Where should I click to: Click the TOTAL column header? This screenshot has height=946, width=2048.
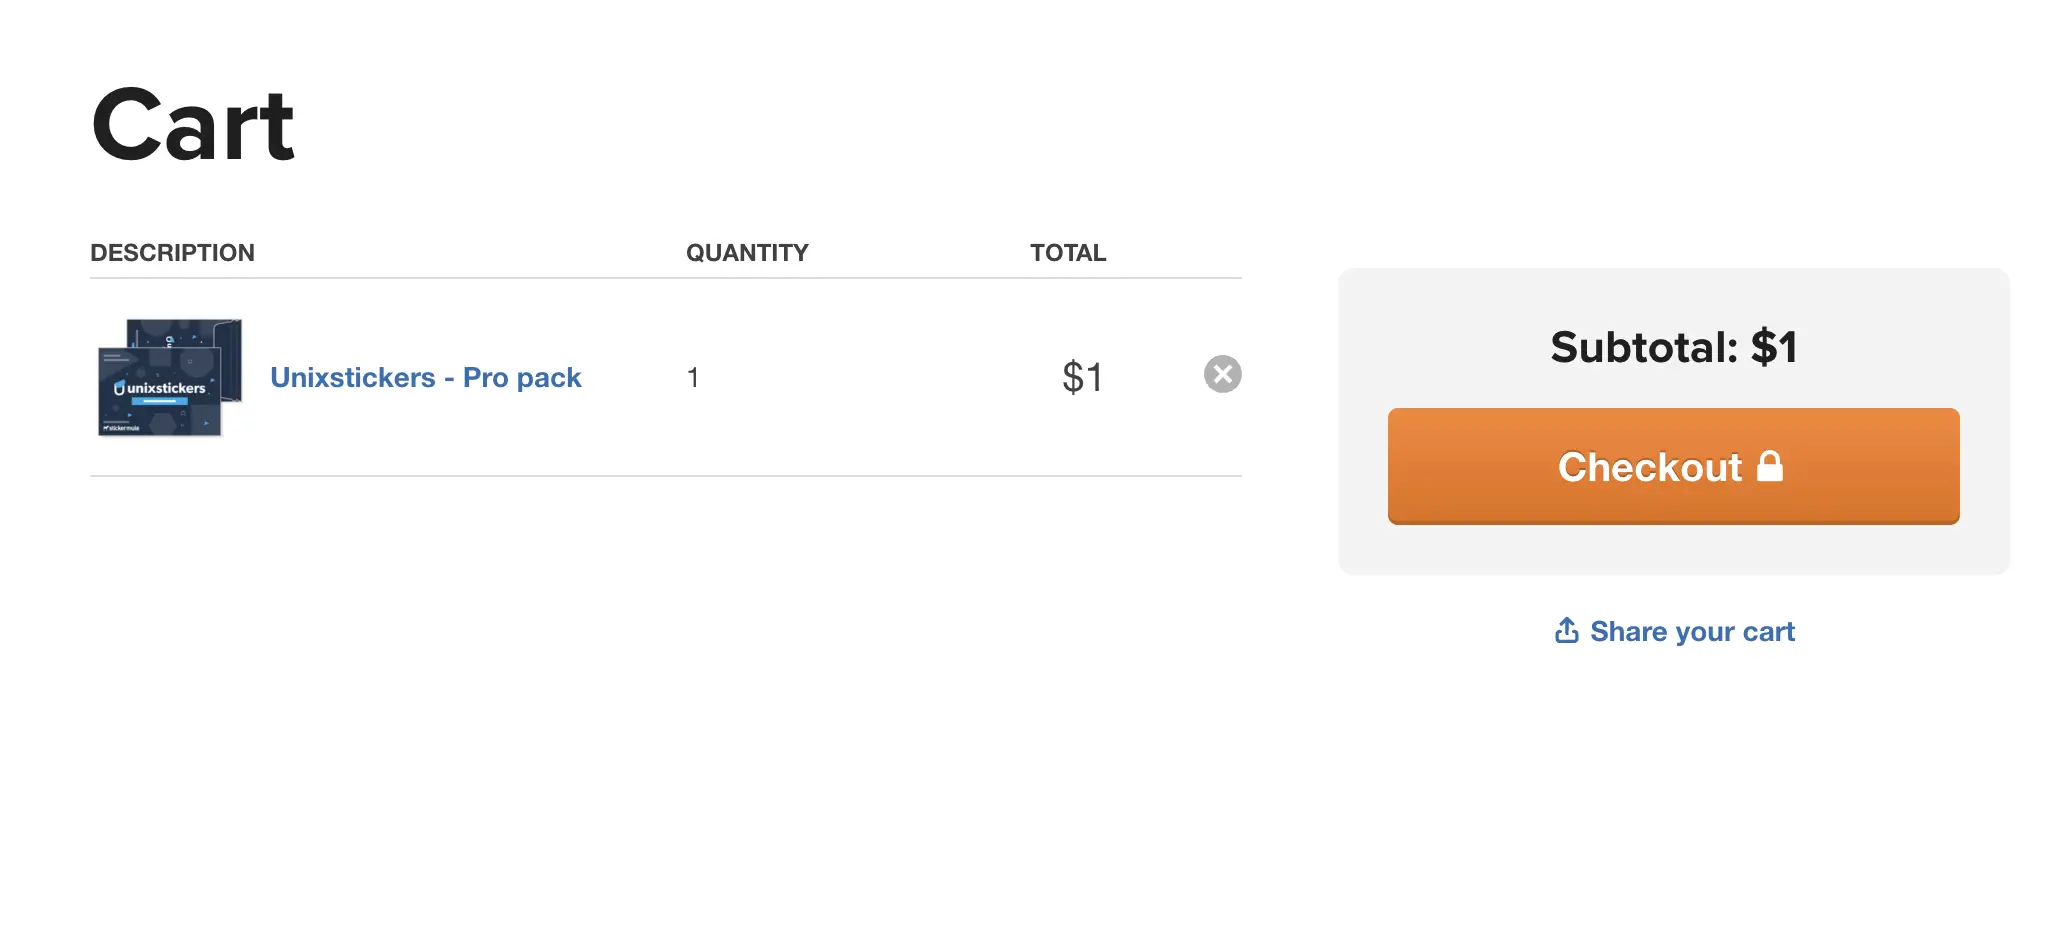(x=1068, y=253)
